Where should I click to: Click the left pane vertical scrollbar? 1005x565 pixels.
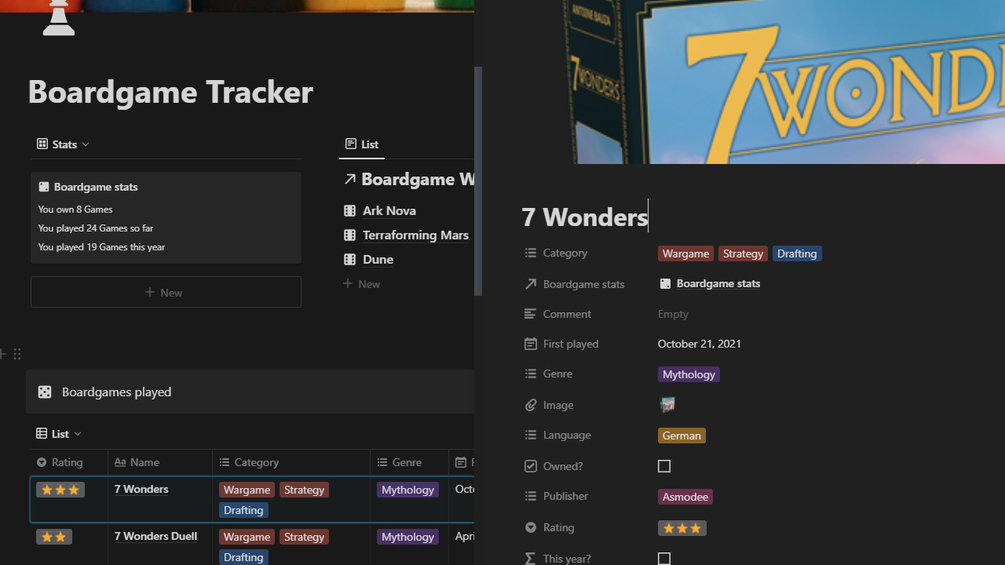click(x=478, y=181)
